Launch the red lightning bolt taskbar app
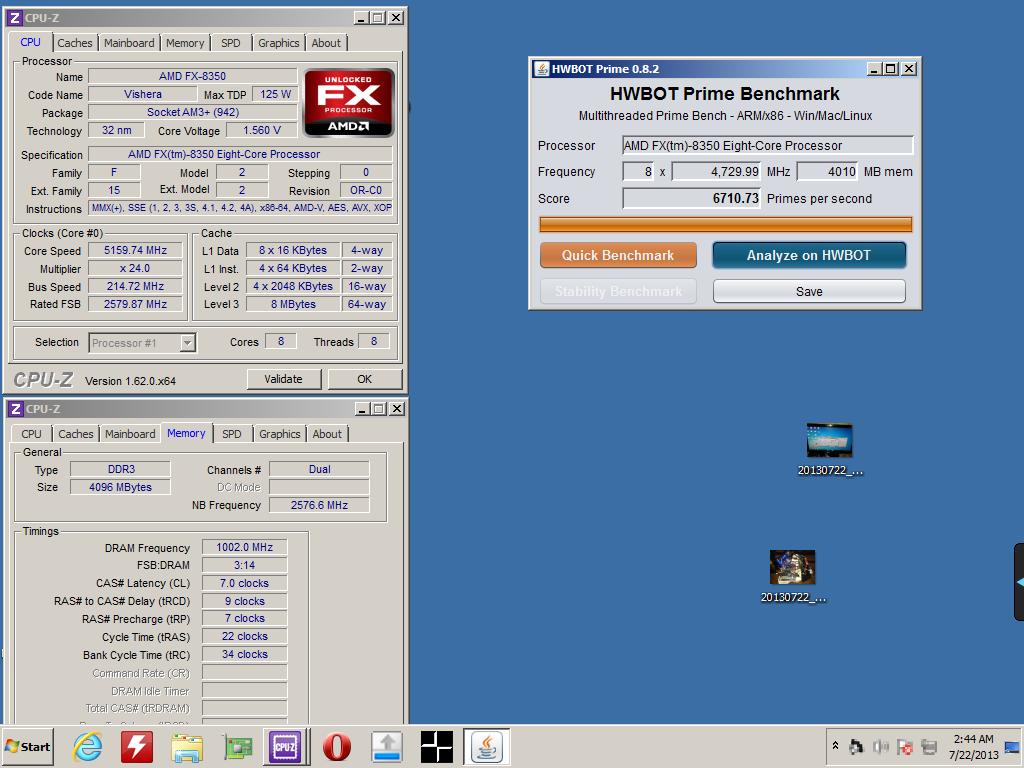The width and height of the screenshot is (1024, 768). point(137,746)
